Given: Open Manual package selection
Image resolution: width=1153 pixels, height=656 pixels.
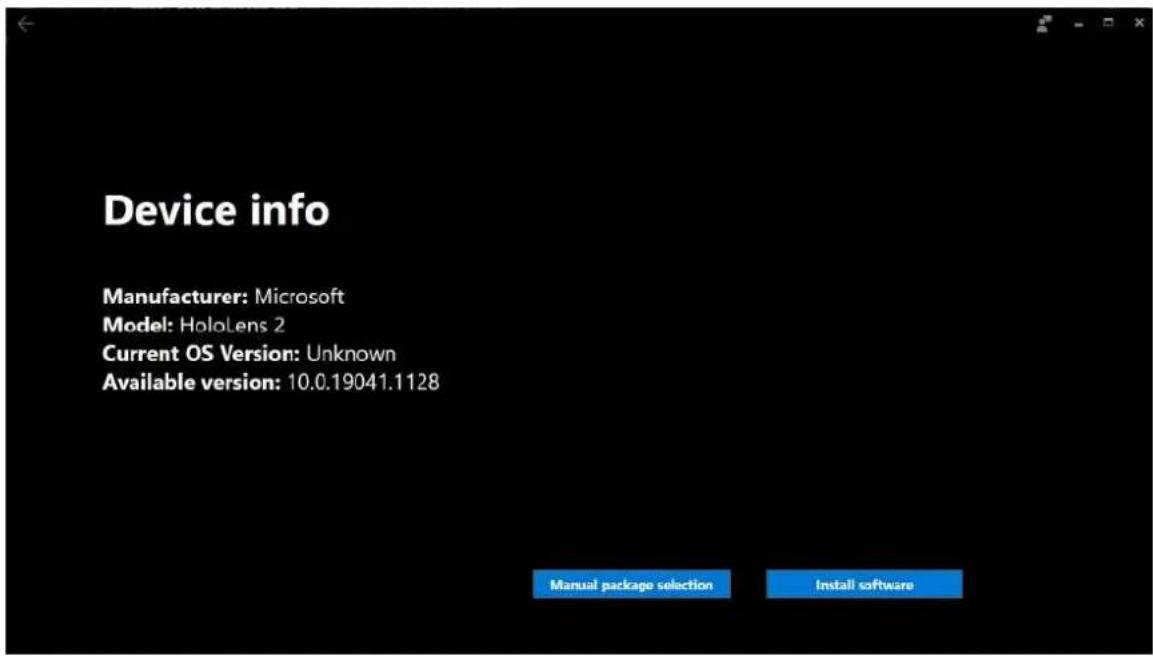Looking at the screenshot, I should 632,585.
